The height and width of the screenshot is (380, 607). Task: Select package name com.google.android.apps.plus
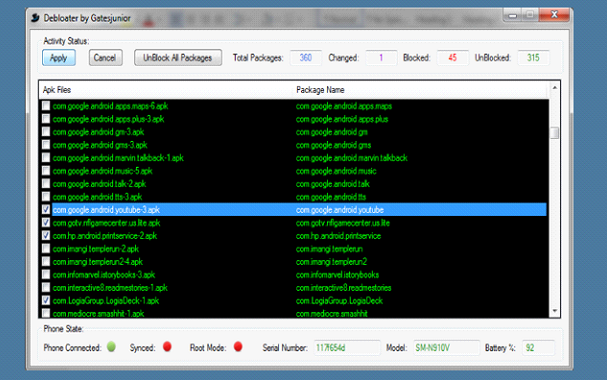point(342,119)
